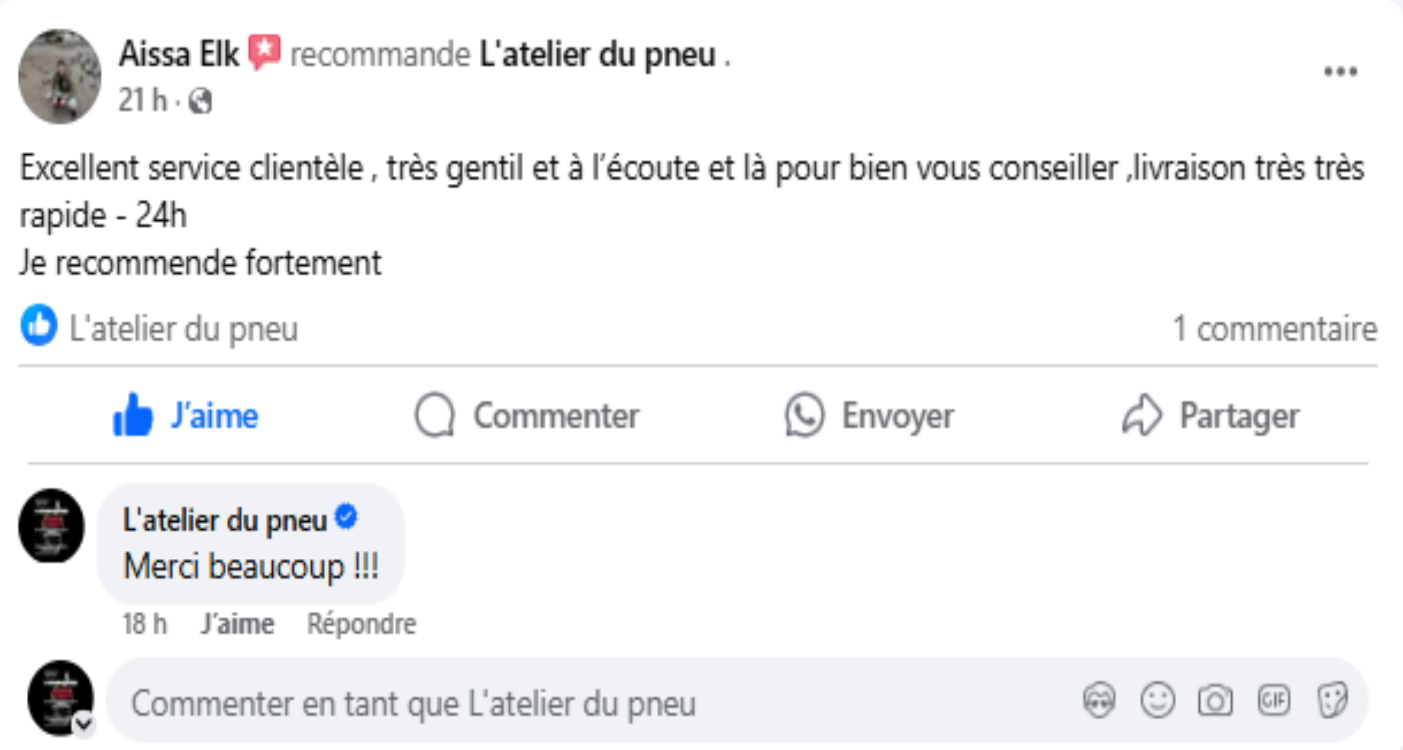Screen dimensions: 1403x750
Task: Click the public globe audience icon
Action: (201, 101)
